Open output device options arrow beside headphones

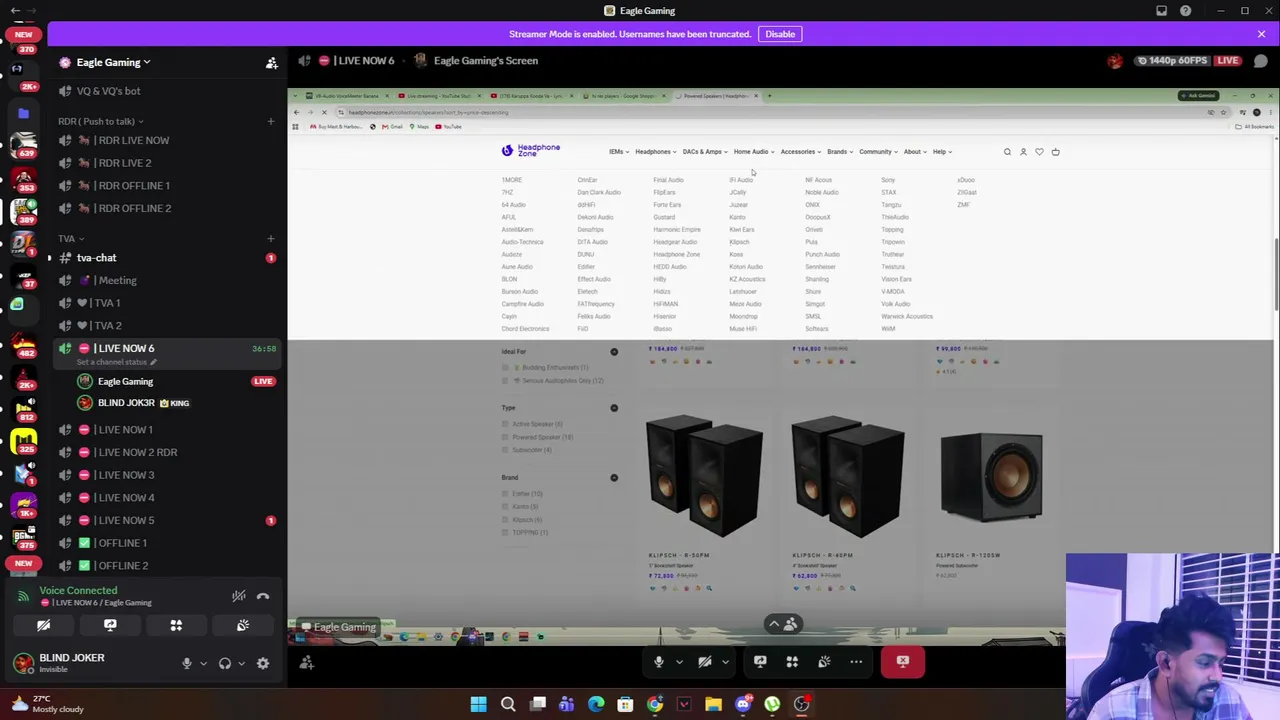241,663
